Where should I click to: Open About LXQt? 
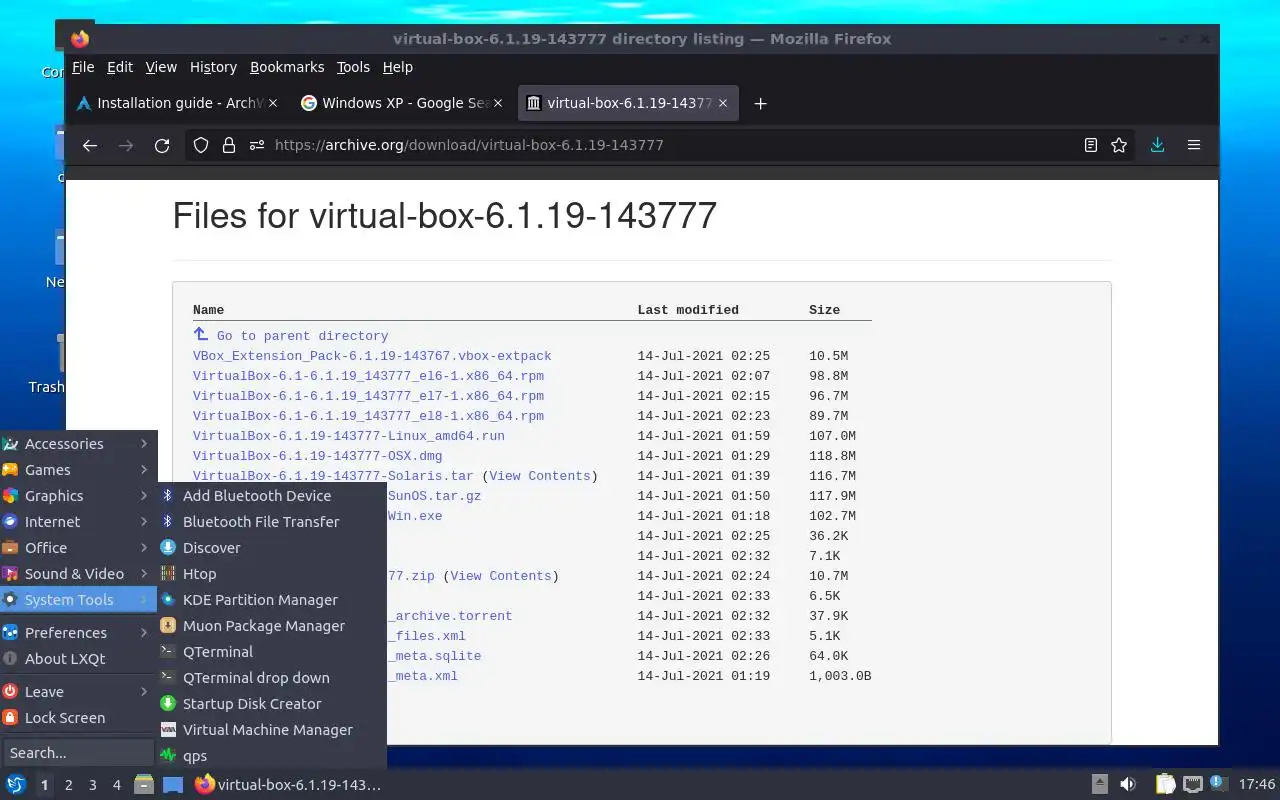click(78, 659)
